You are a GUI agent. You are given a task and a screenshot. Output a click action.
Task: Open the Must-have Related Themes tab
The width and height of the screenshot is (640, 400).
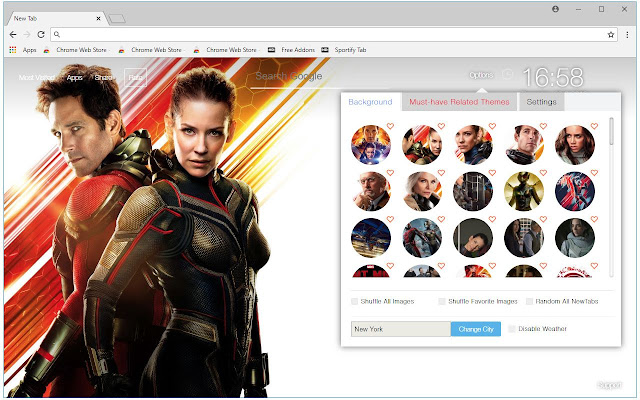[x=460, y=102]
